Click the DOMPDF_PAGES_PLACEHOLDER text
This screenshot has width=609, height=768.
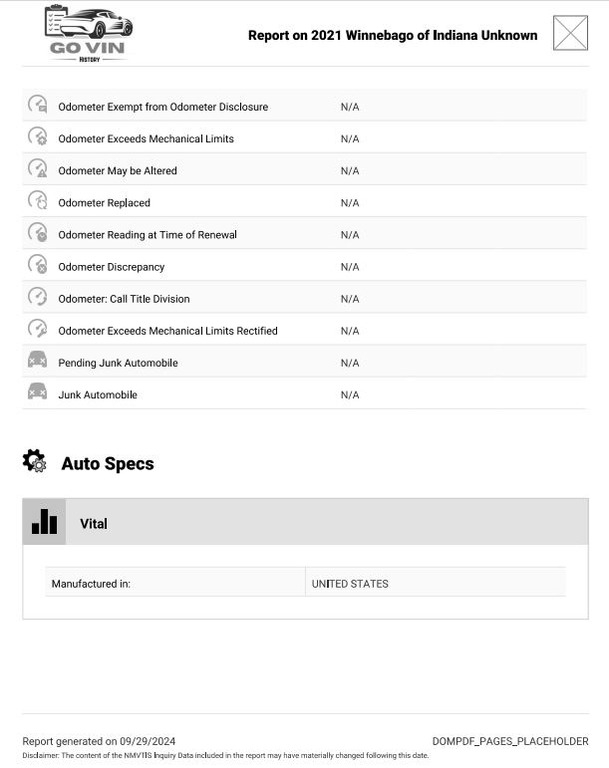tap(510, 741)
